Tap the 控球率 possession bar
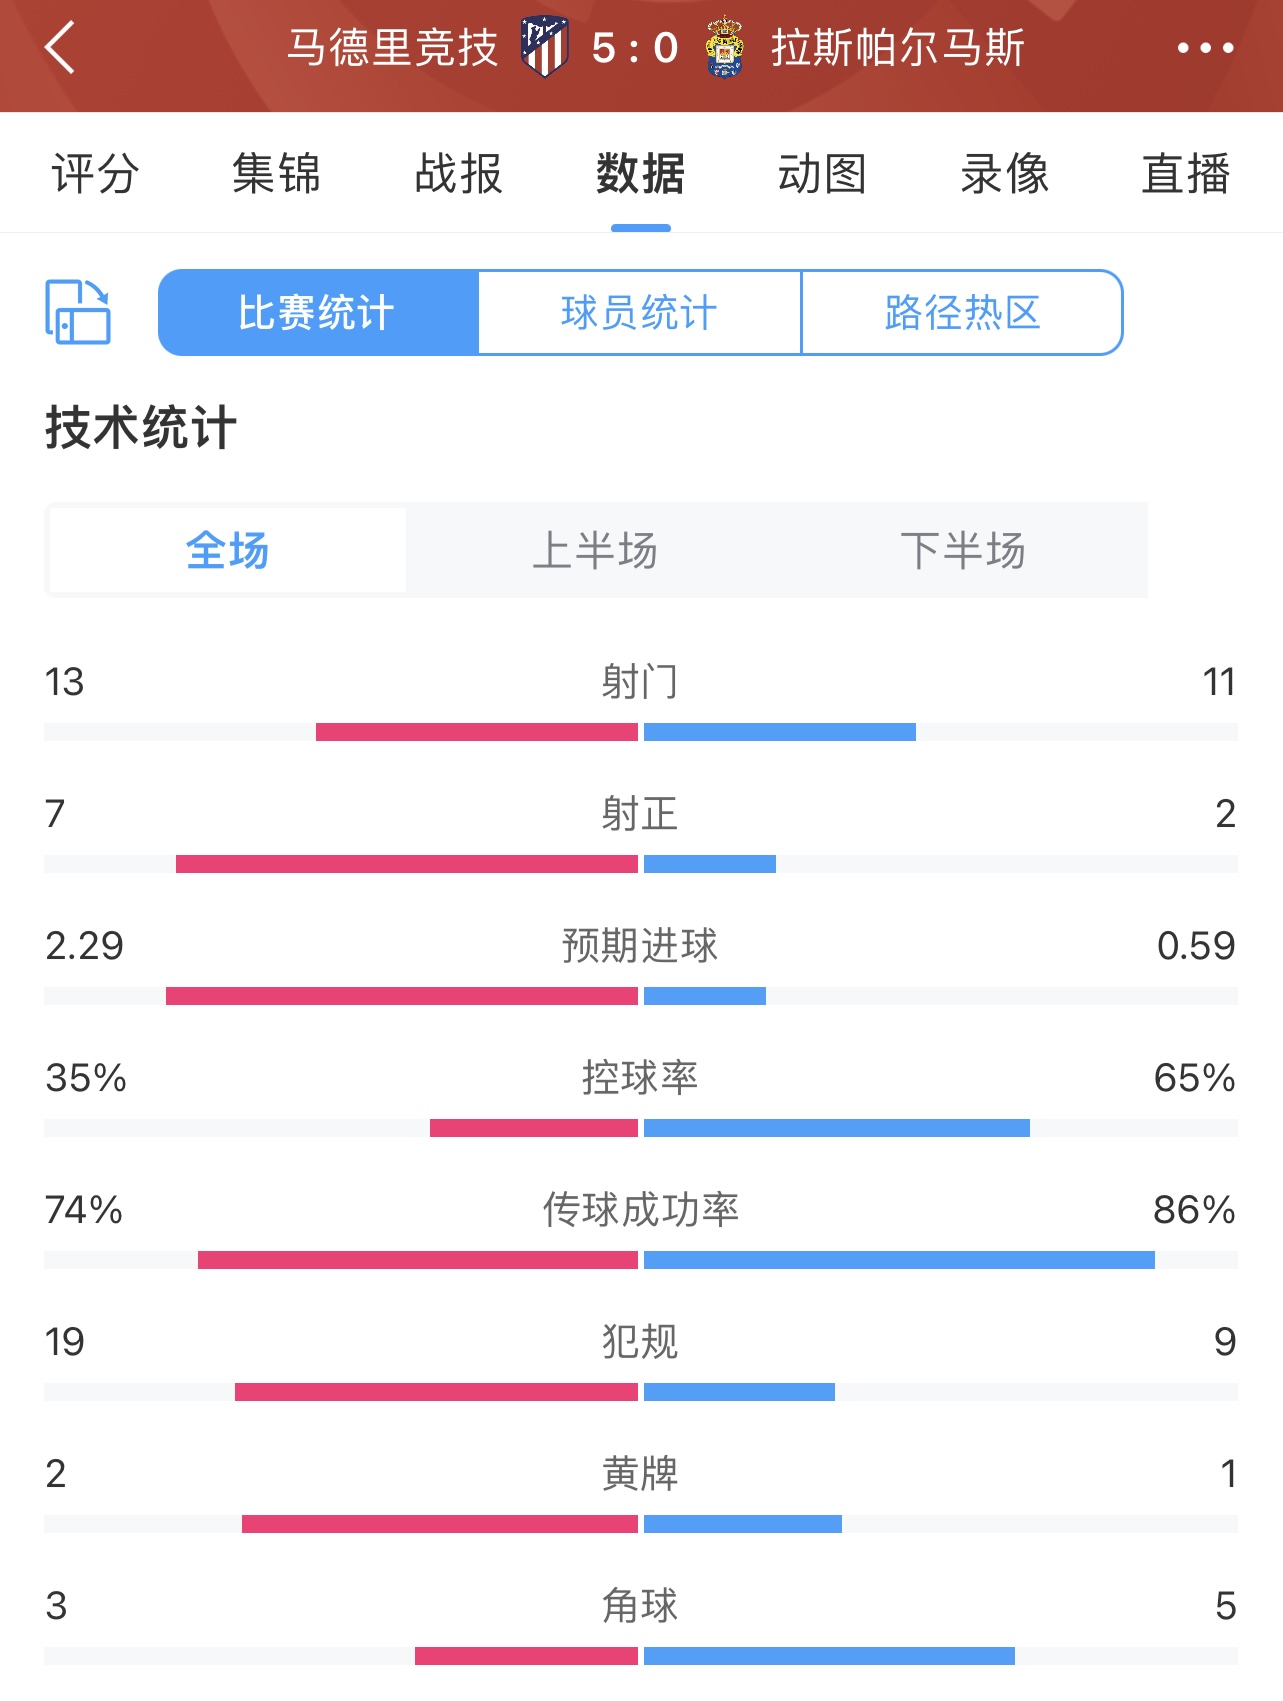This screenshot has height=1701, width=1283. 641,1128
